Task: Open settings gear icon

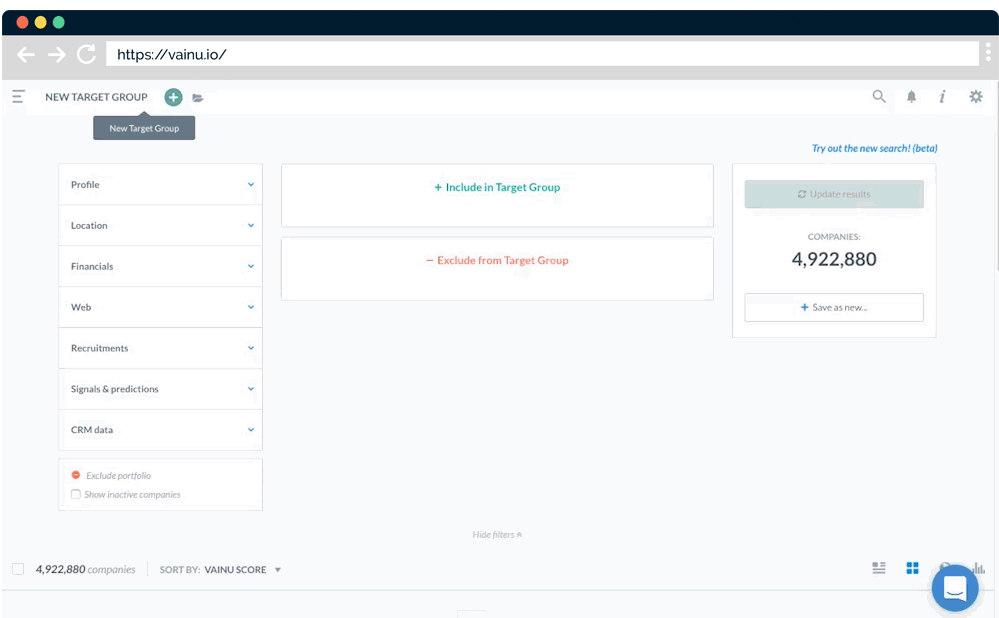Action: pyautogui.click(x=976, y=97)
